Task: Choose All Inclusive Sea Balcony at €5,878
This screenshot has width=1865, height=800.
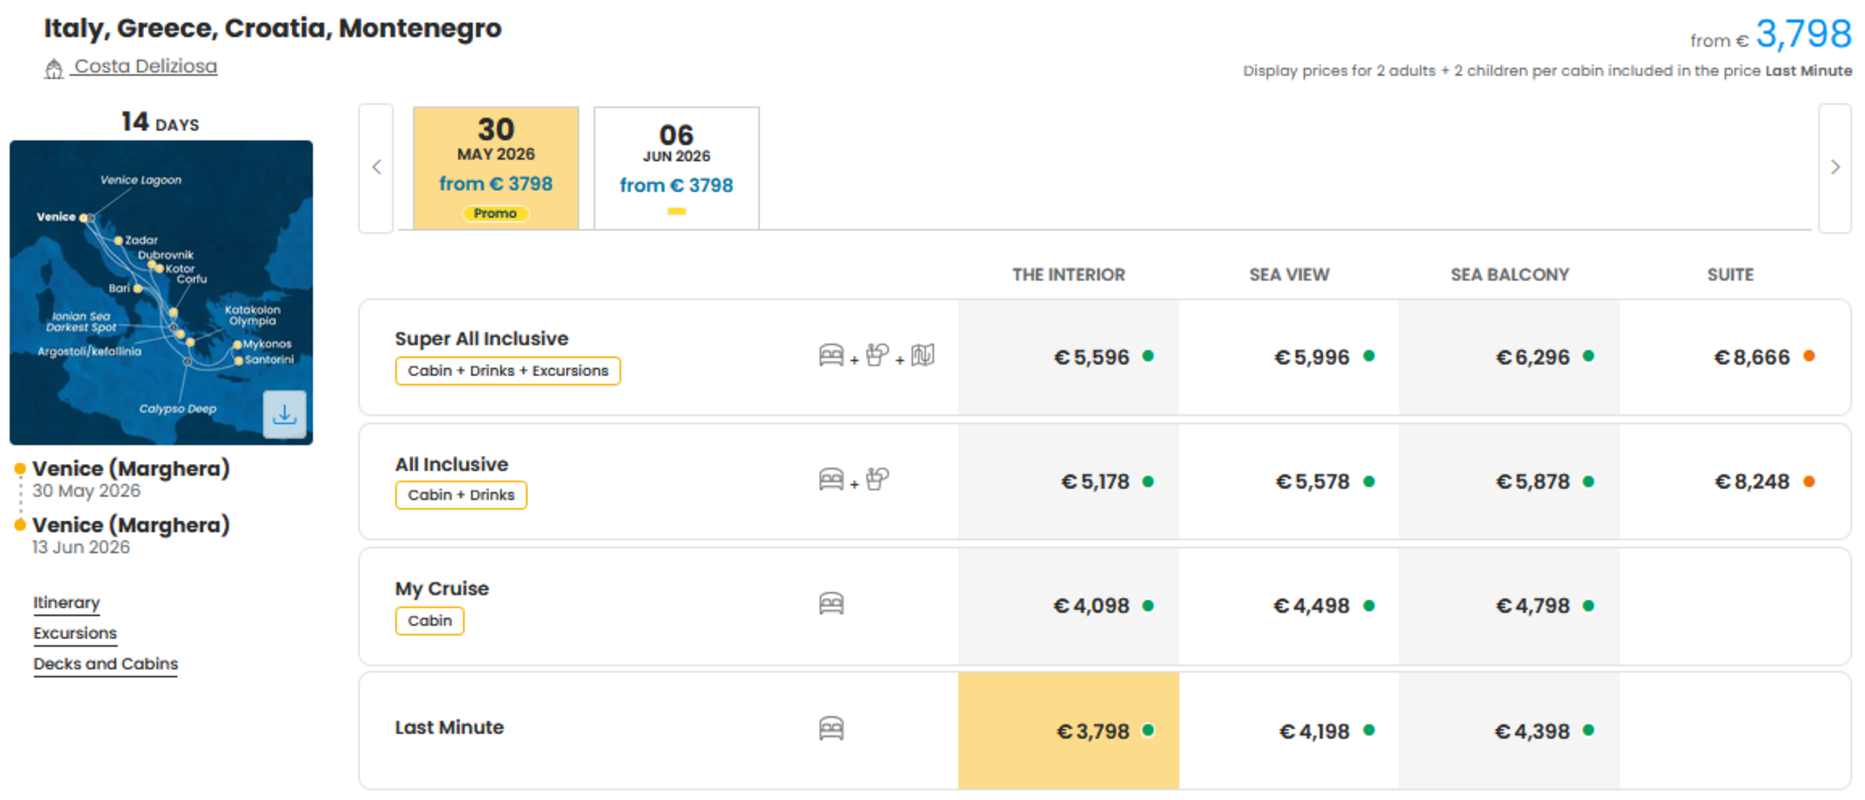Action: [1509, 482]
